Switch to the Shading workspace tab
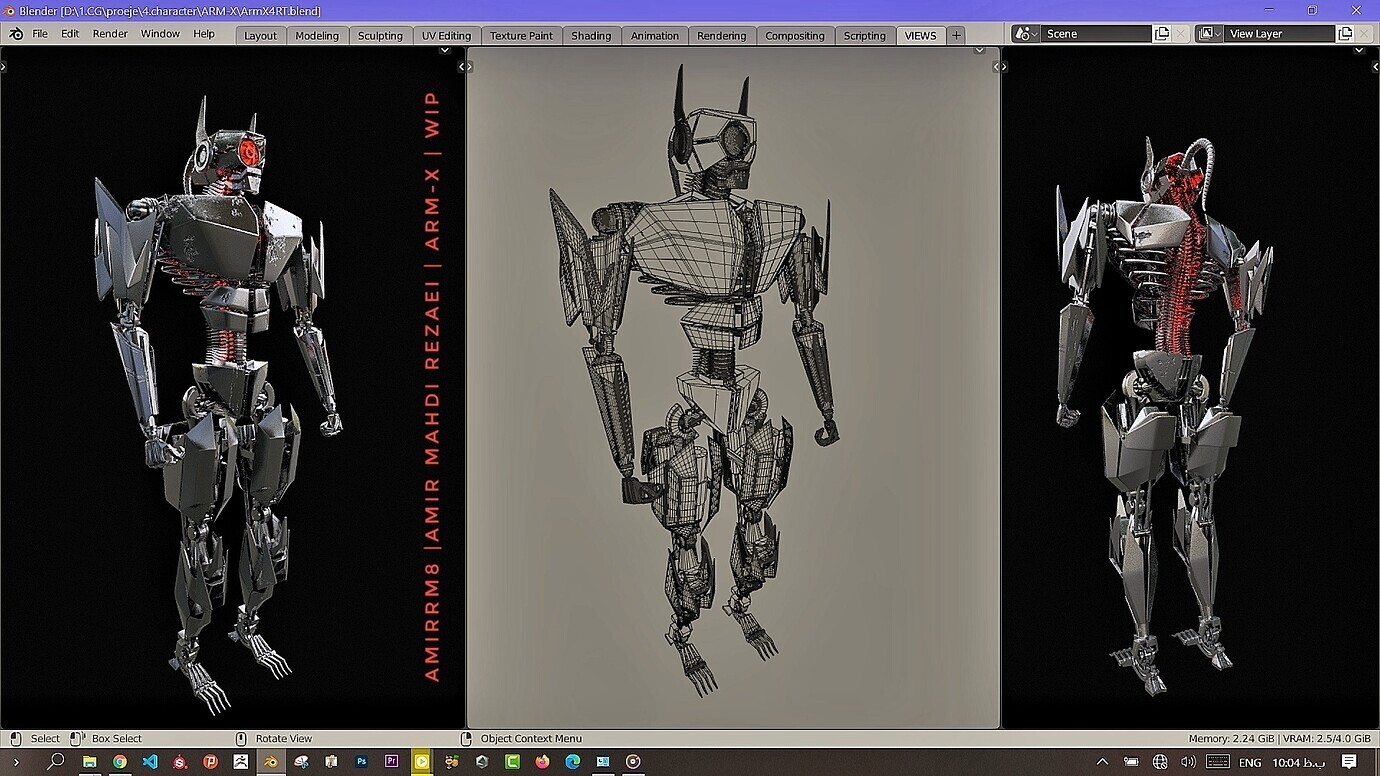Viewport: 1380px width, 776px height. pos(591,35)
